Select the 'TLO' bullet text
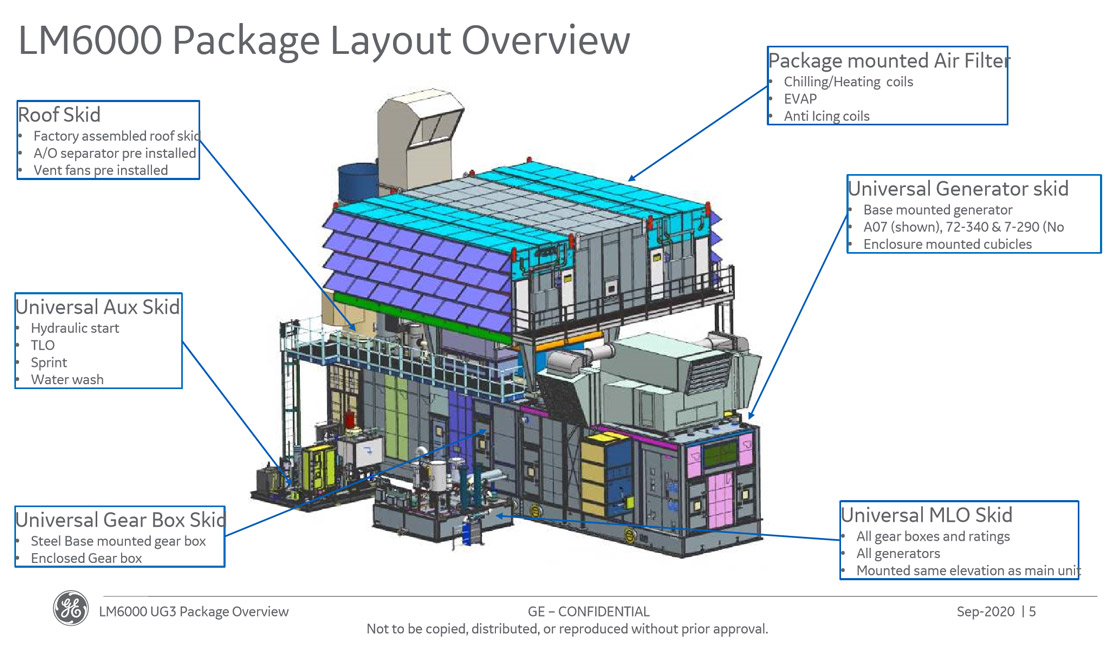Image resolution: width=1110 pixels, height=652 pixels. (42, 345)
